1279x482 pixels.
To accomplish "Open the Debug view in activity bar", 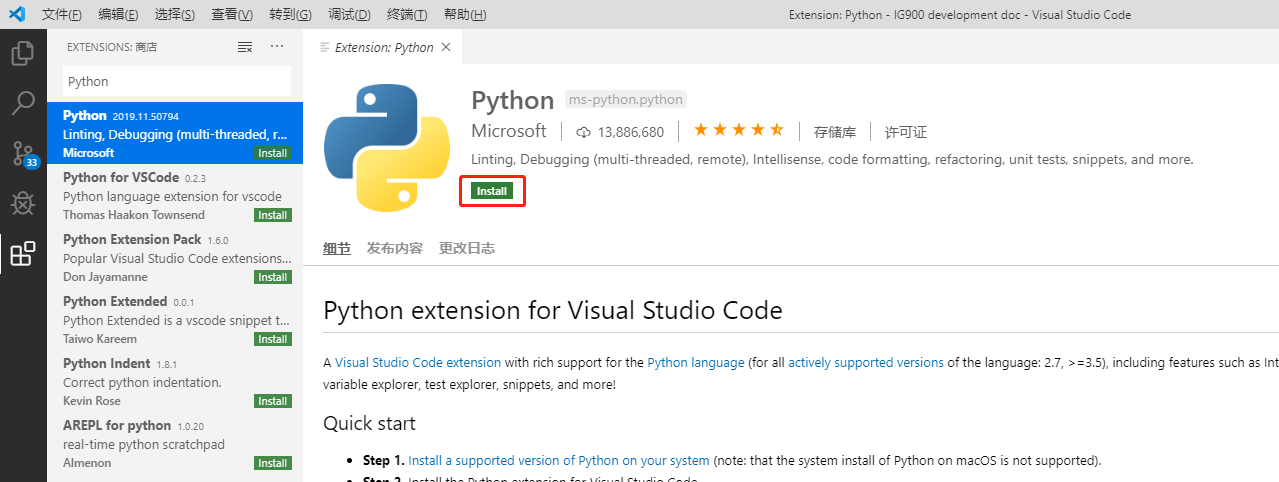I will (23, 204).
